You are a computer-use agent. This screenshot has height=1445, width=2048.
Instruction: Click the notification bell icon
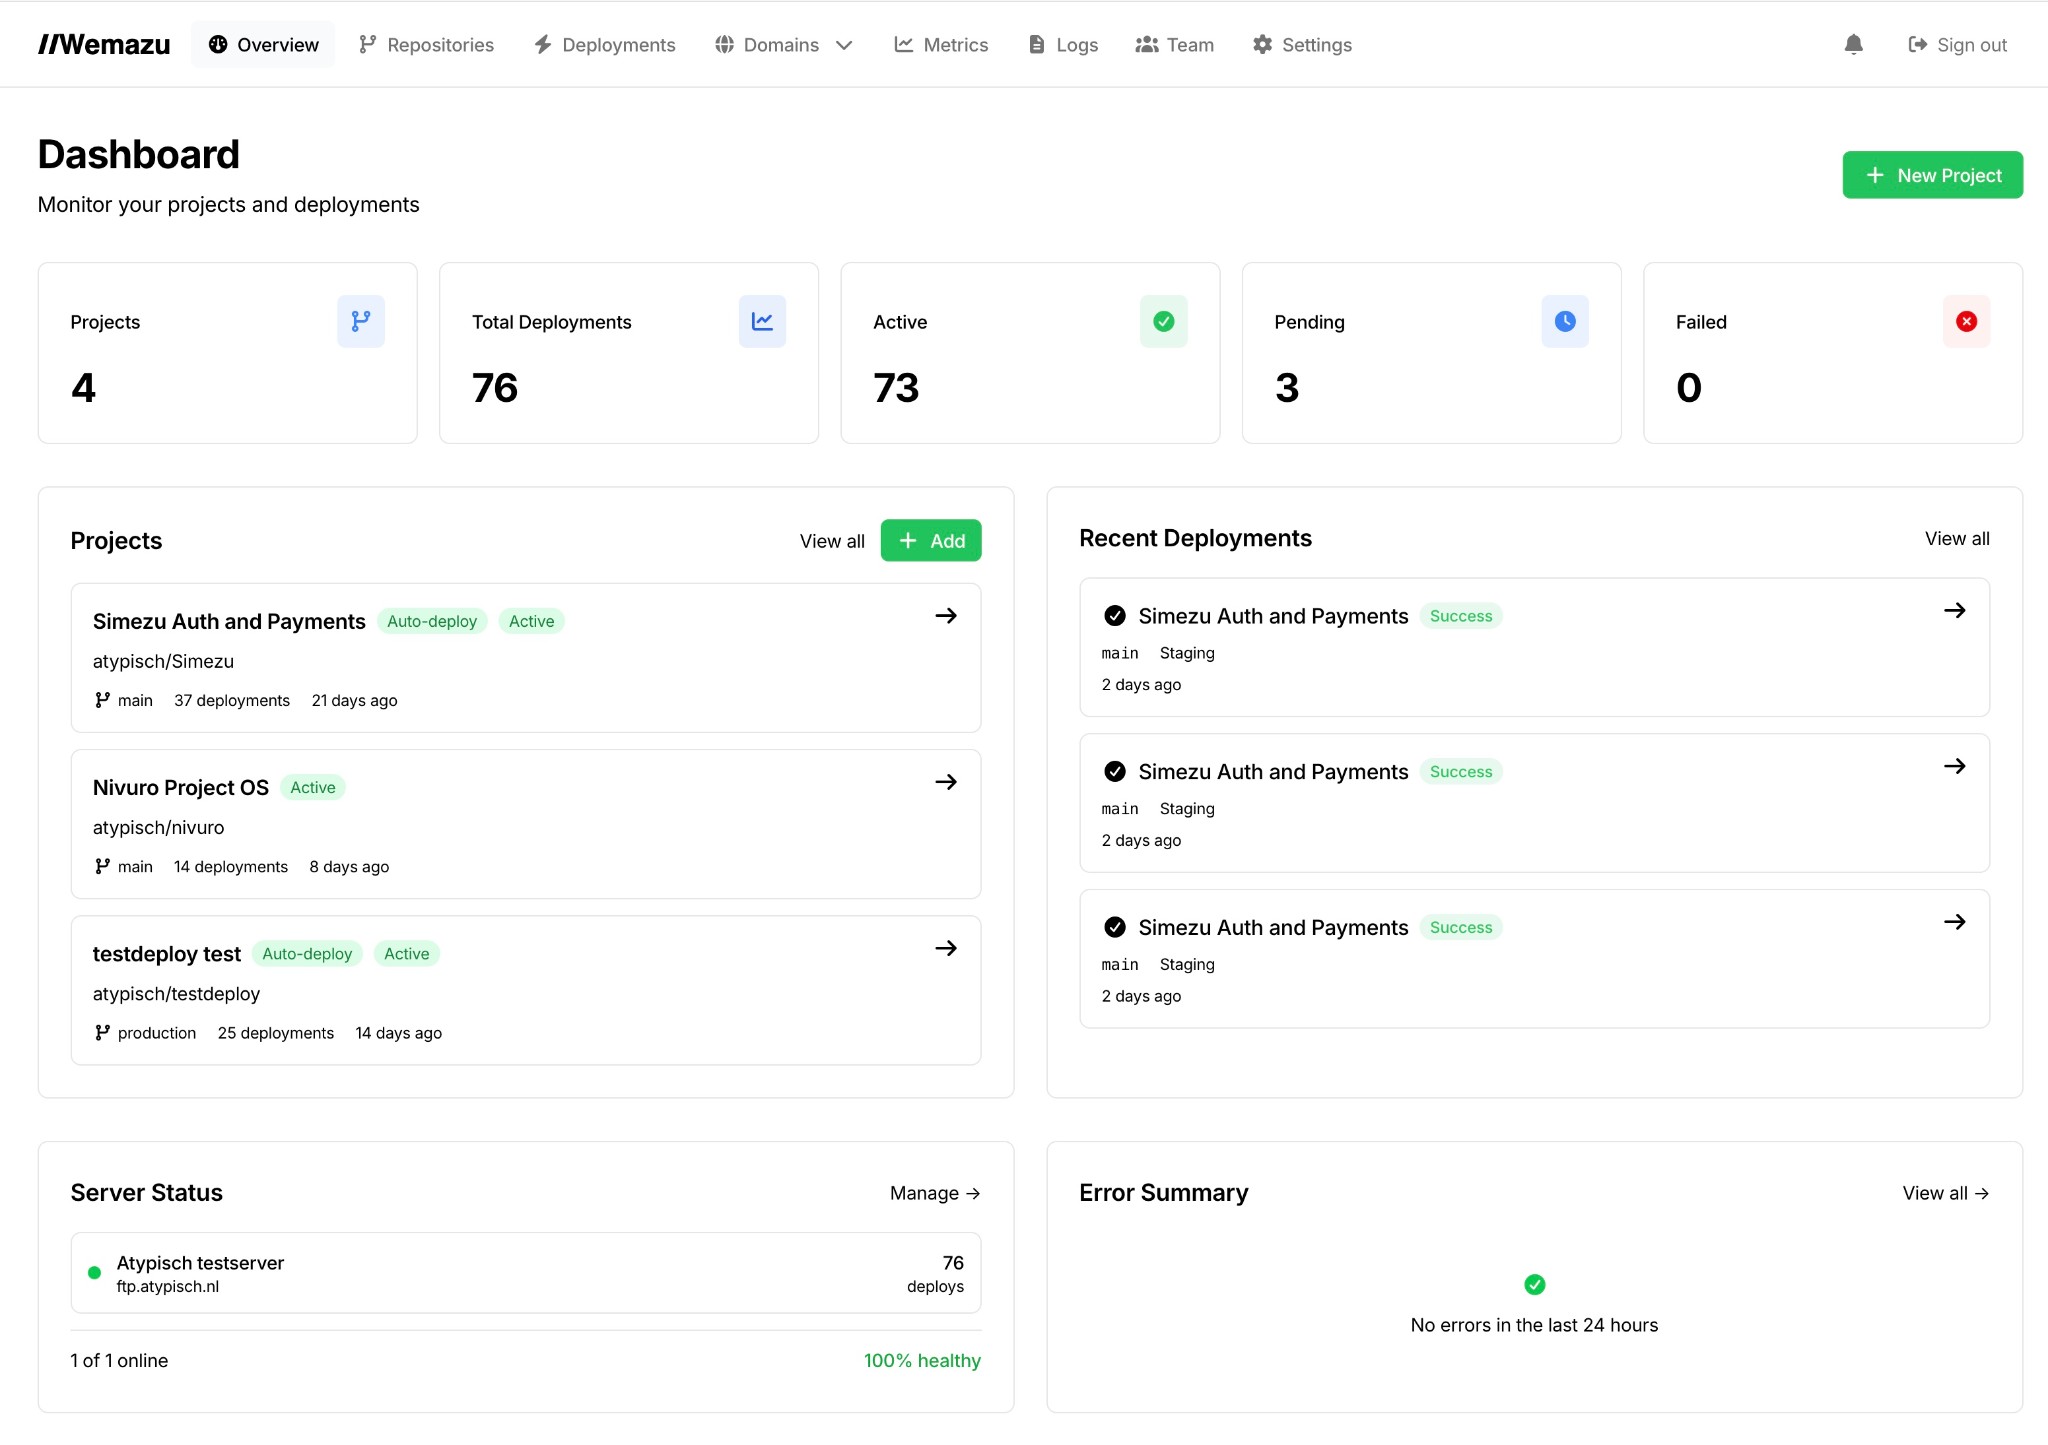tap(1854, 44)
